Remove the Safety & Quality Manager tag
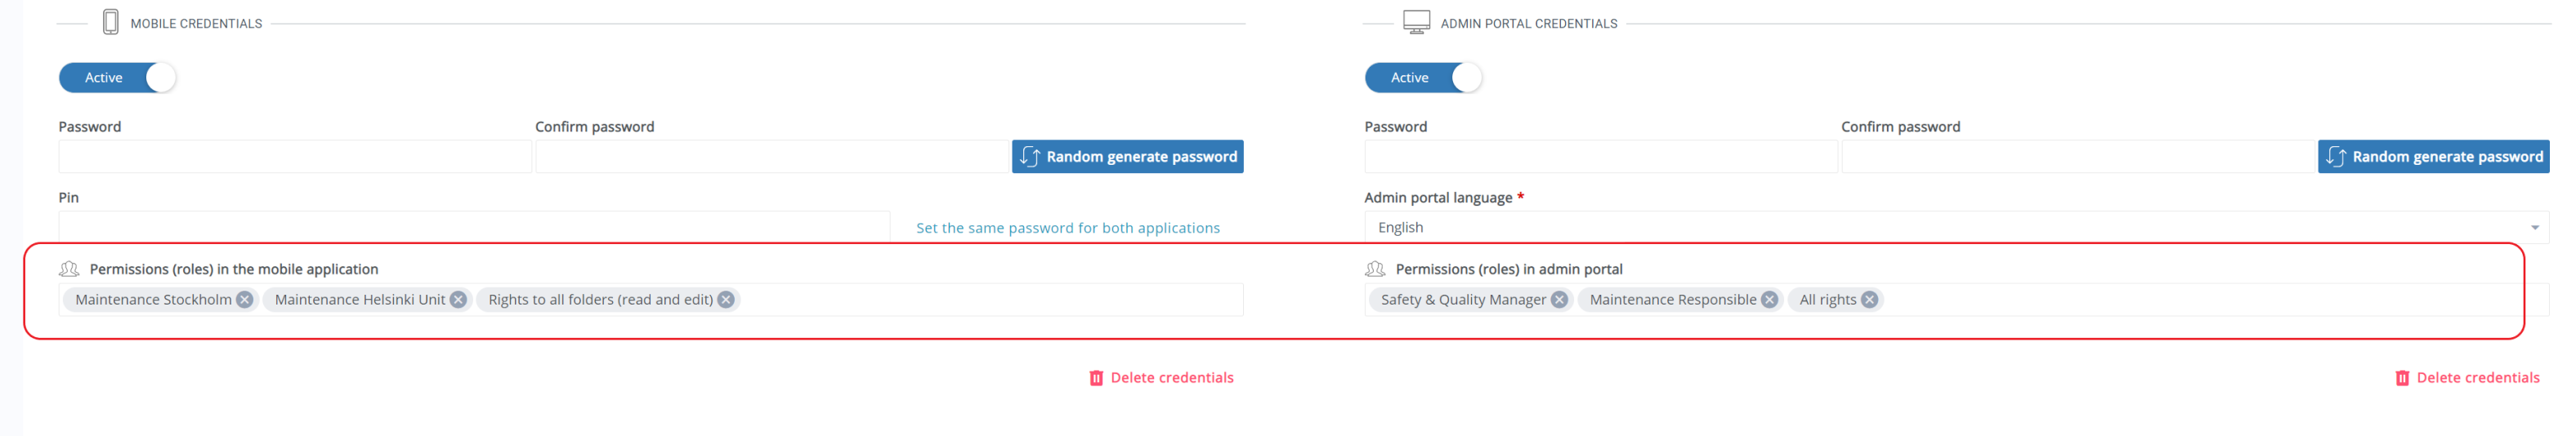 1559,300
